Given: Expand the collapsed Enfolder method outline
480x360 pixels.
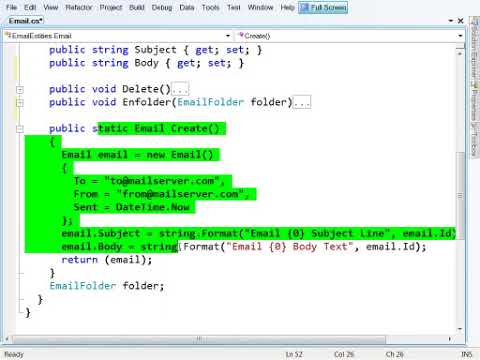Looking at the screenshot, I should click(x=20, y=102).
